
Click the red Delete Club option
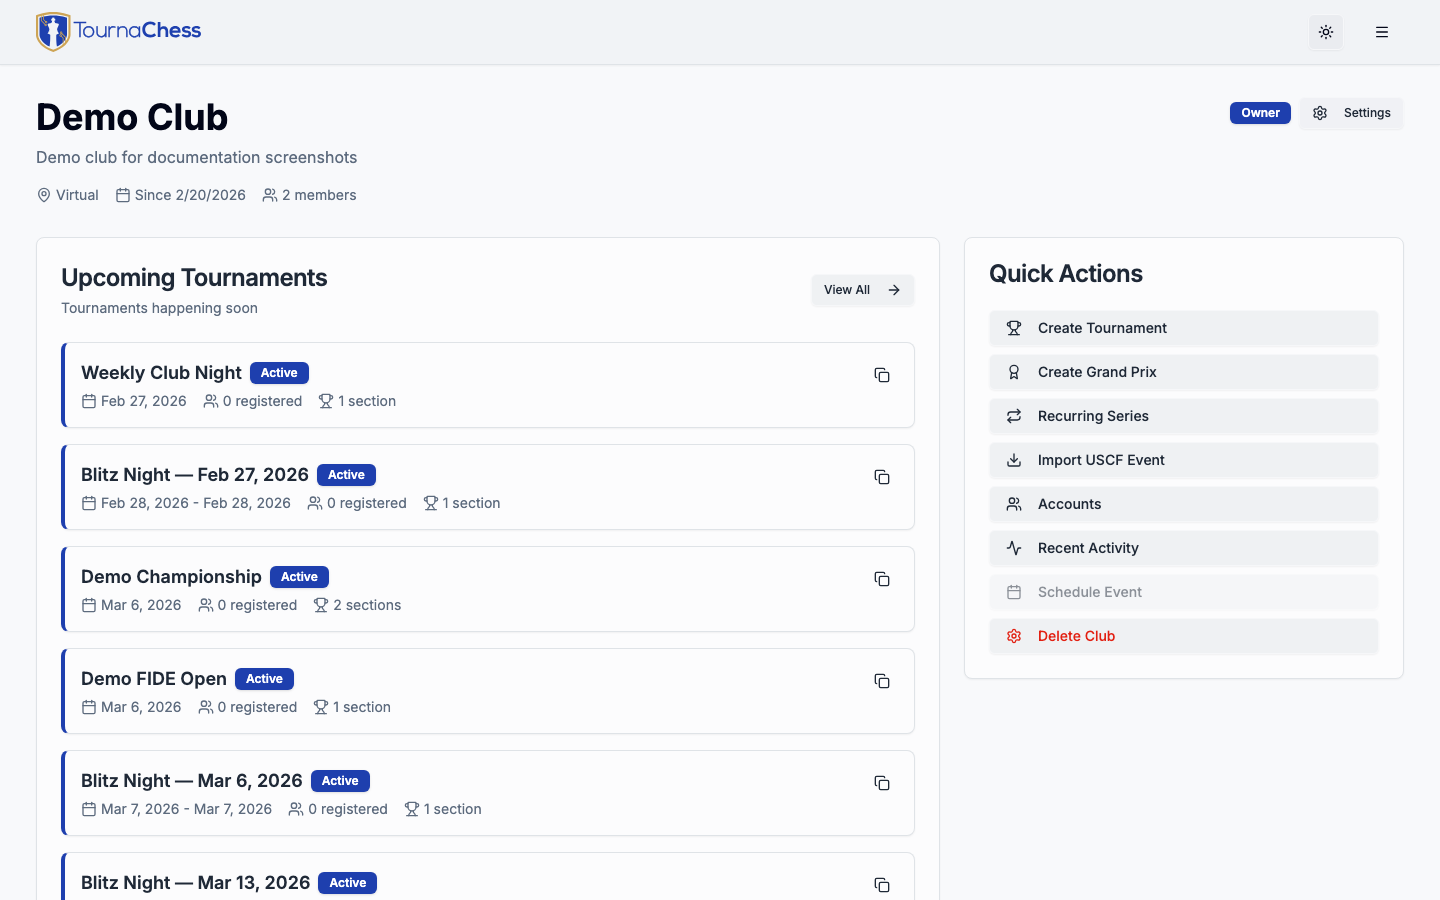[x=1183, y=636]
